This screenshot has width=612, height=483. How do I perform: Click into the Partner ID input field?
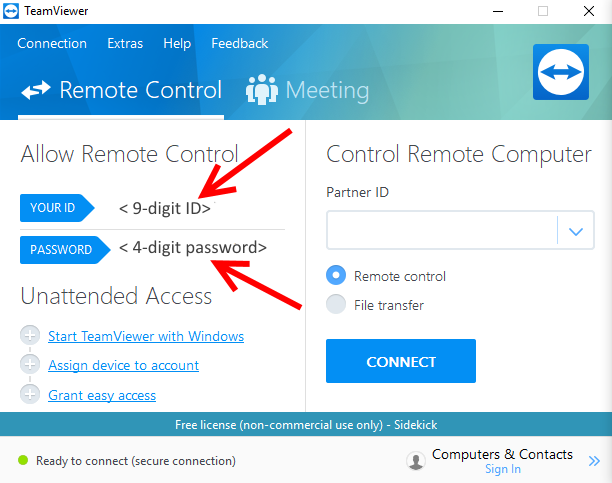coord(442,230)
